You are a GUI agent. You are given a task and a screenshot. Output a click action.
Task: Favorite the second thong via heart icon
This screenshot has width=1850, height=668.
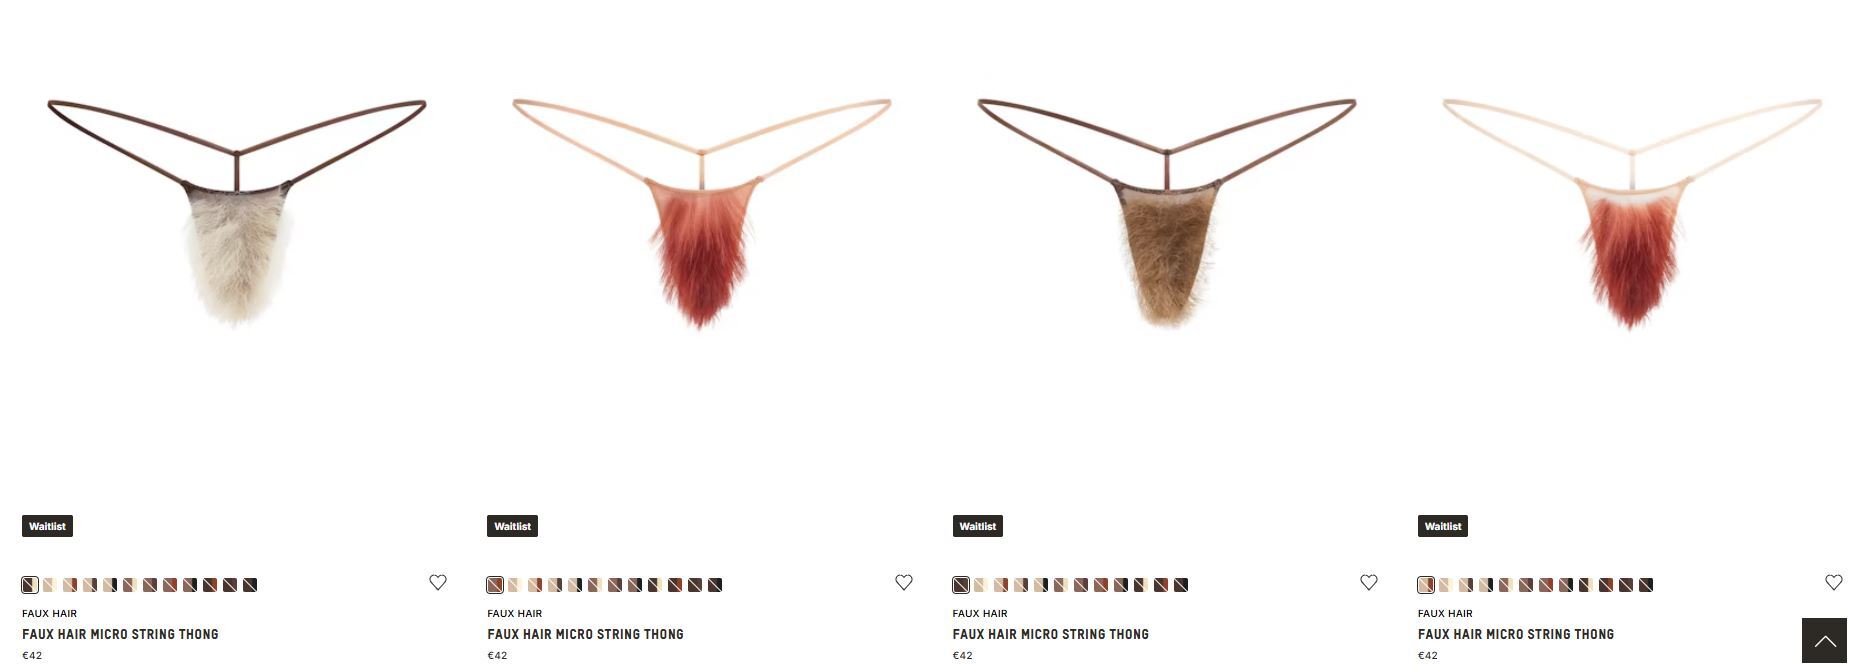click(x=904, y=582)
